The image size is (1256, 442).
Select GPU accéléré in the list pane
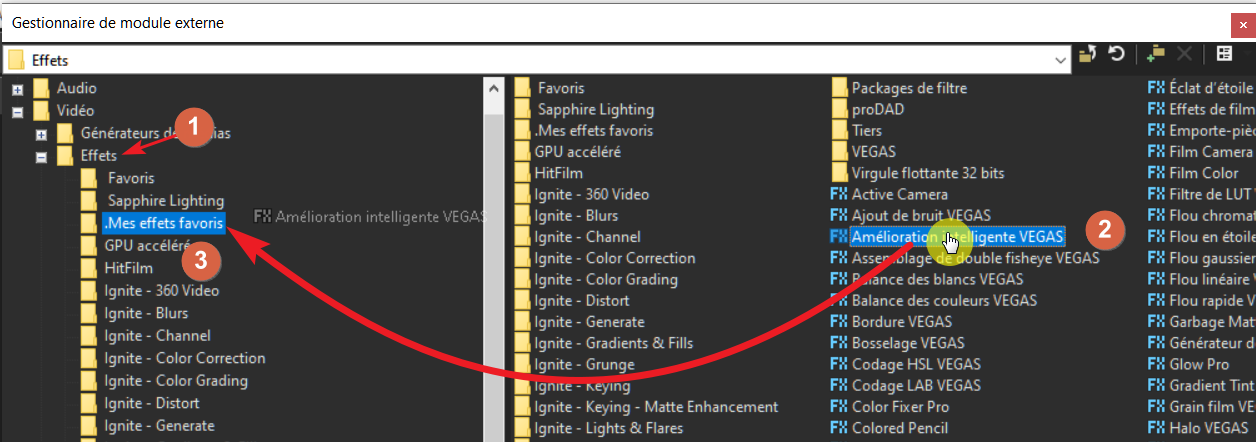578,152
